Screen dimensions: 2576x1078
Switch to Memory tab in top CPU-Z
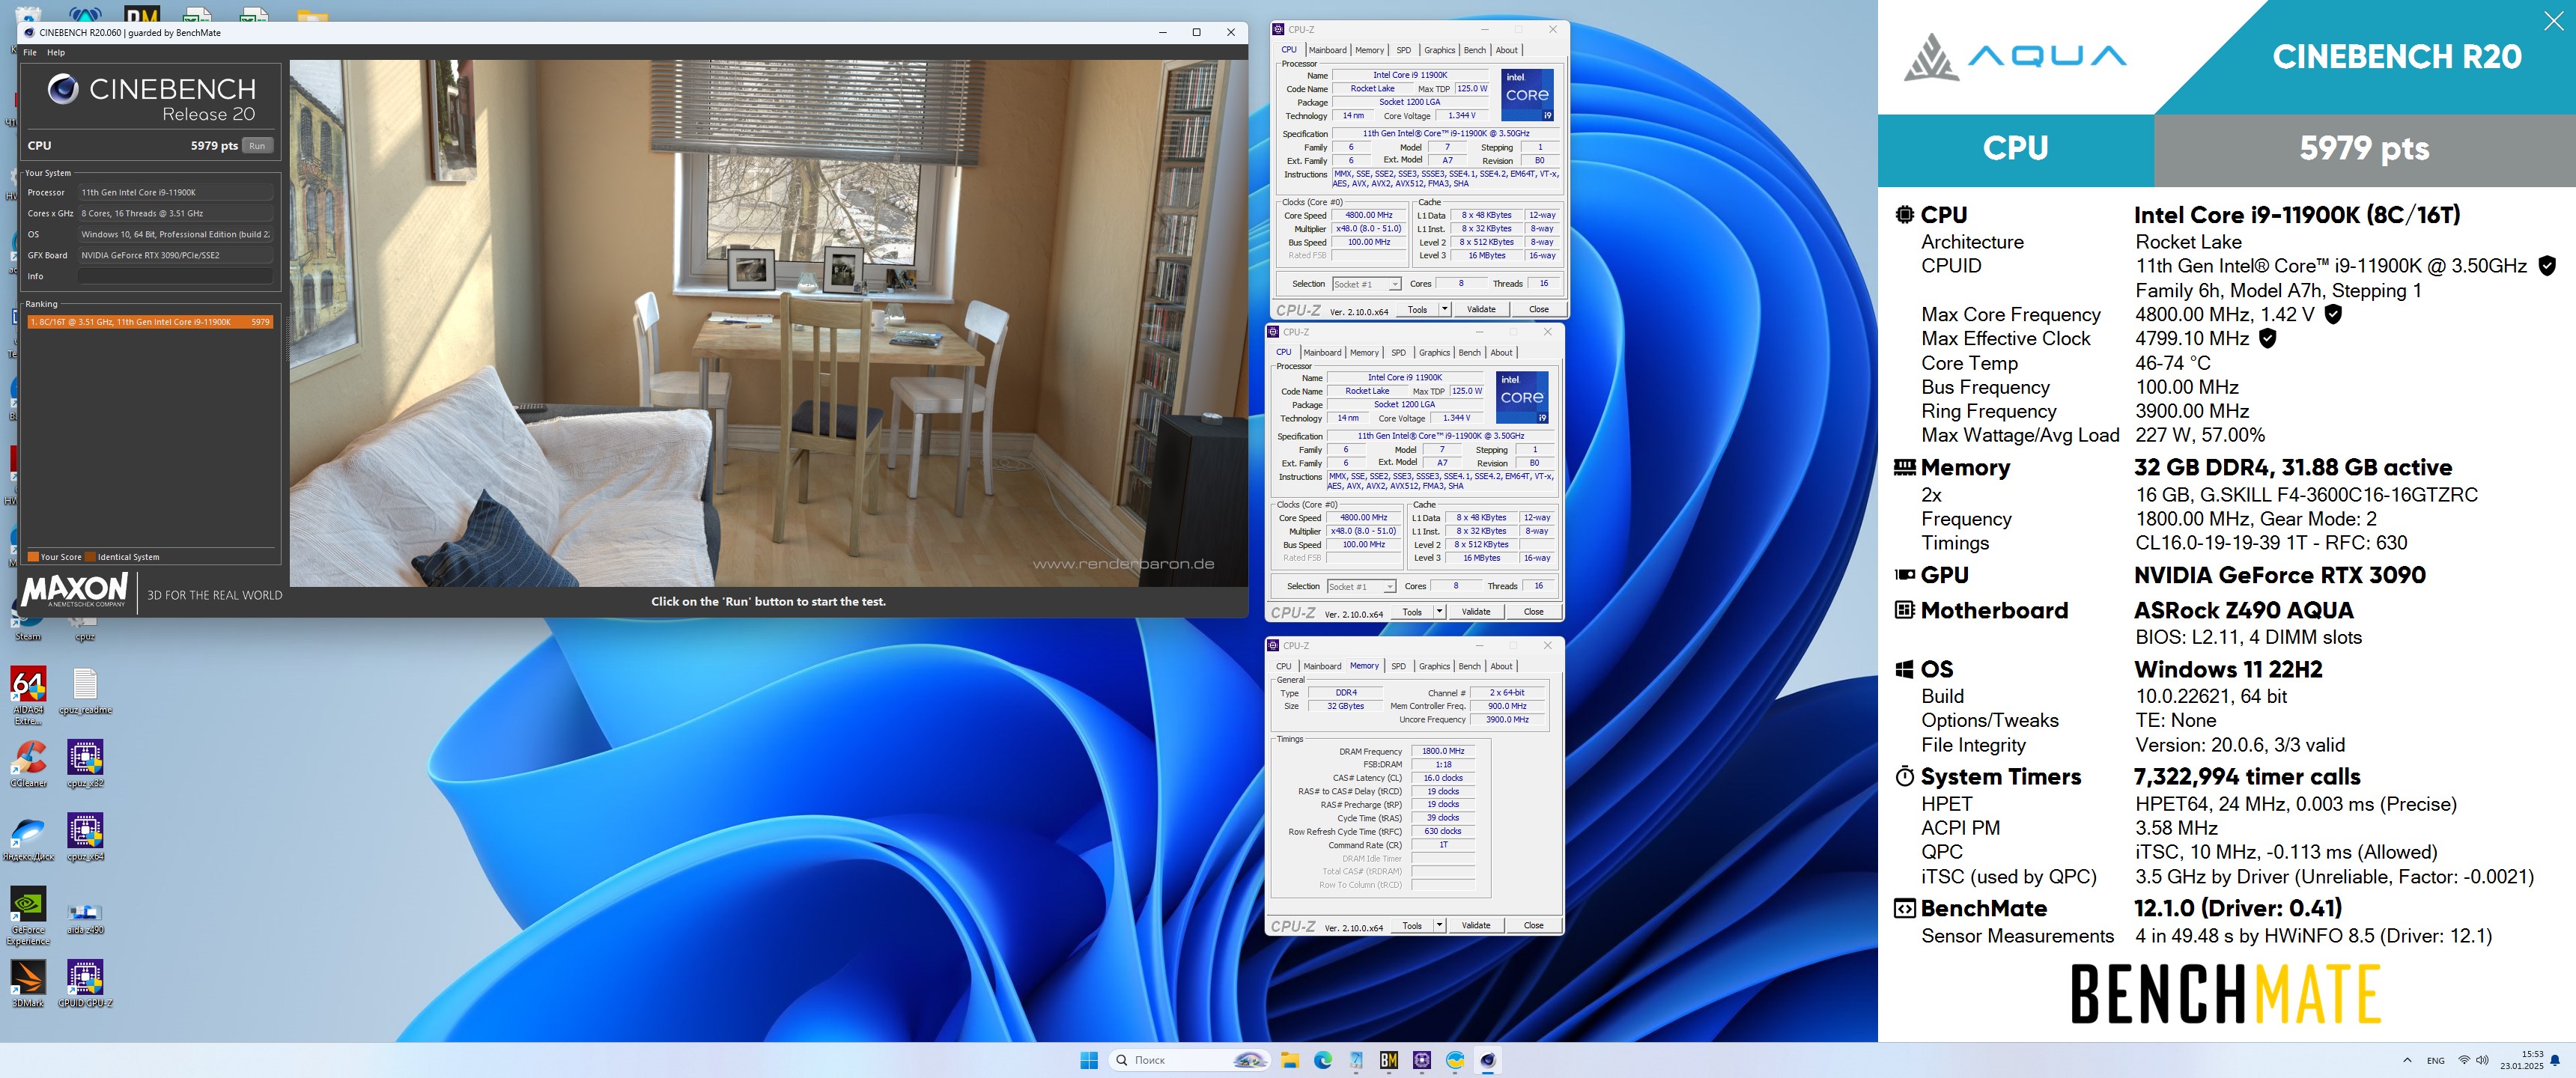point(1369,50)
